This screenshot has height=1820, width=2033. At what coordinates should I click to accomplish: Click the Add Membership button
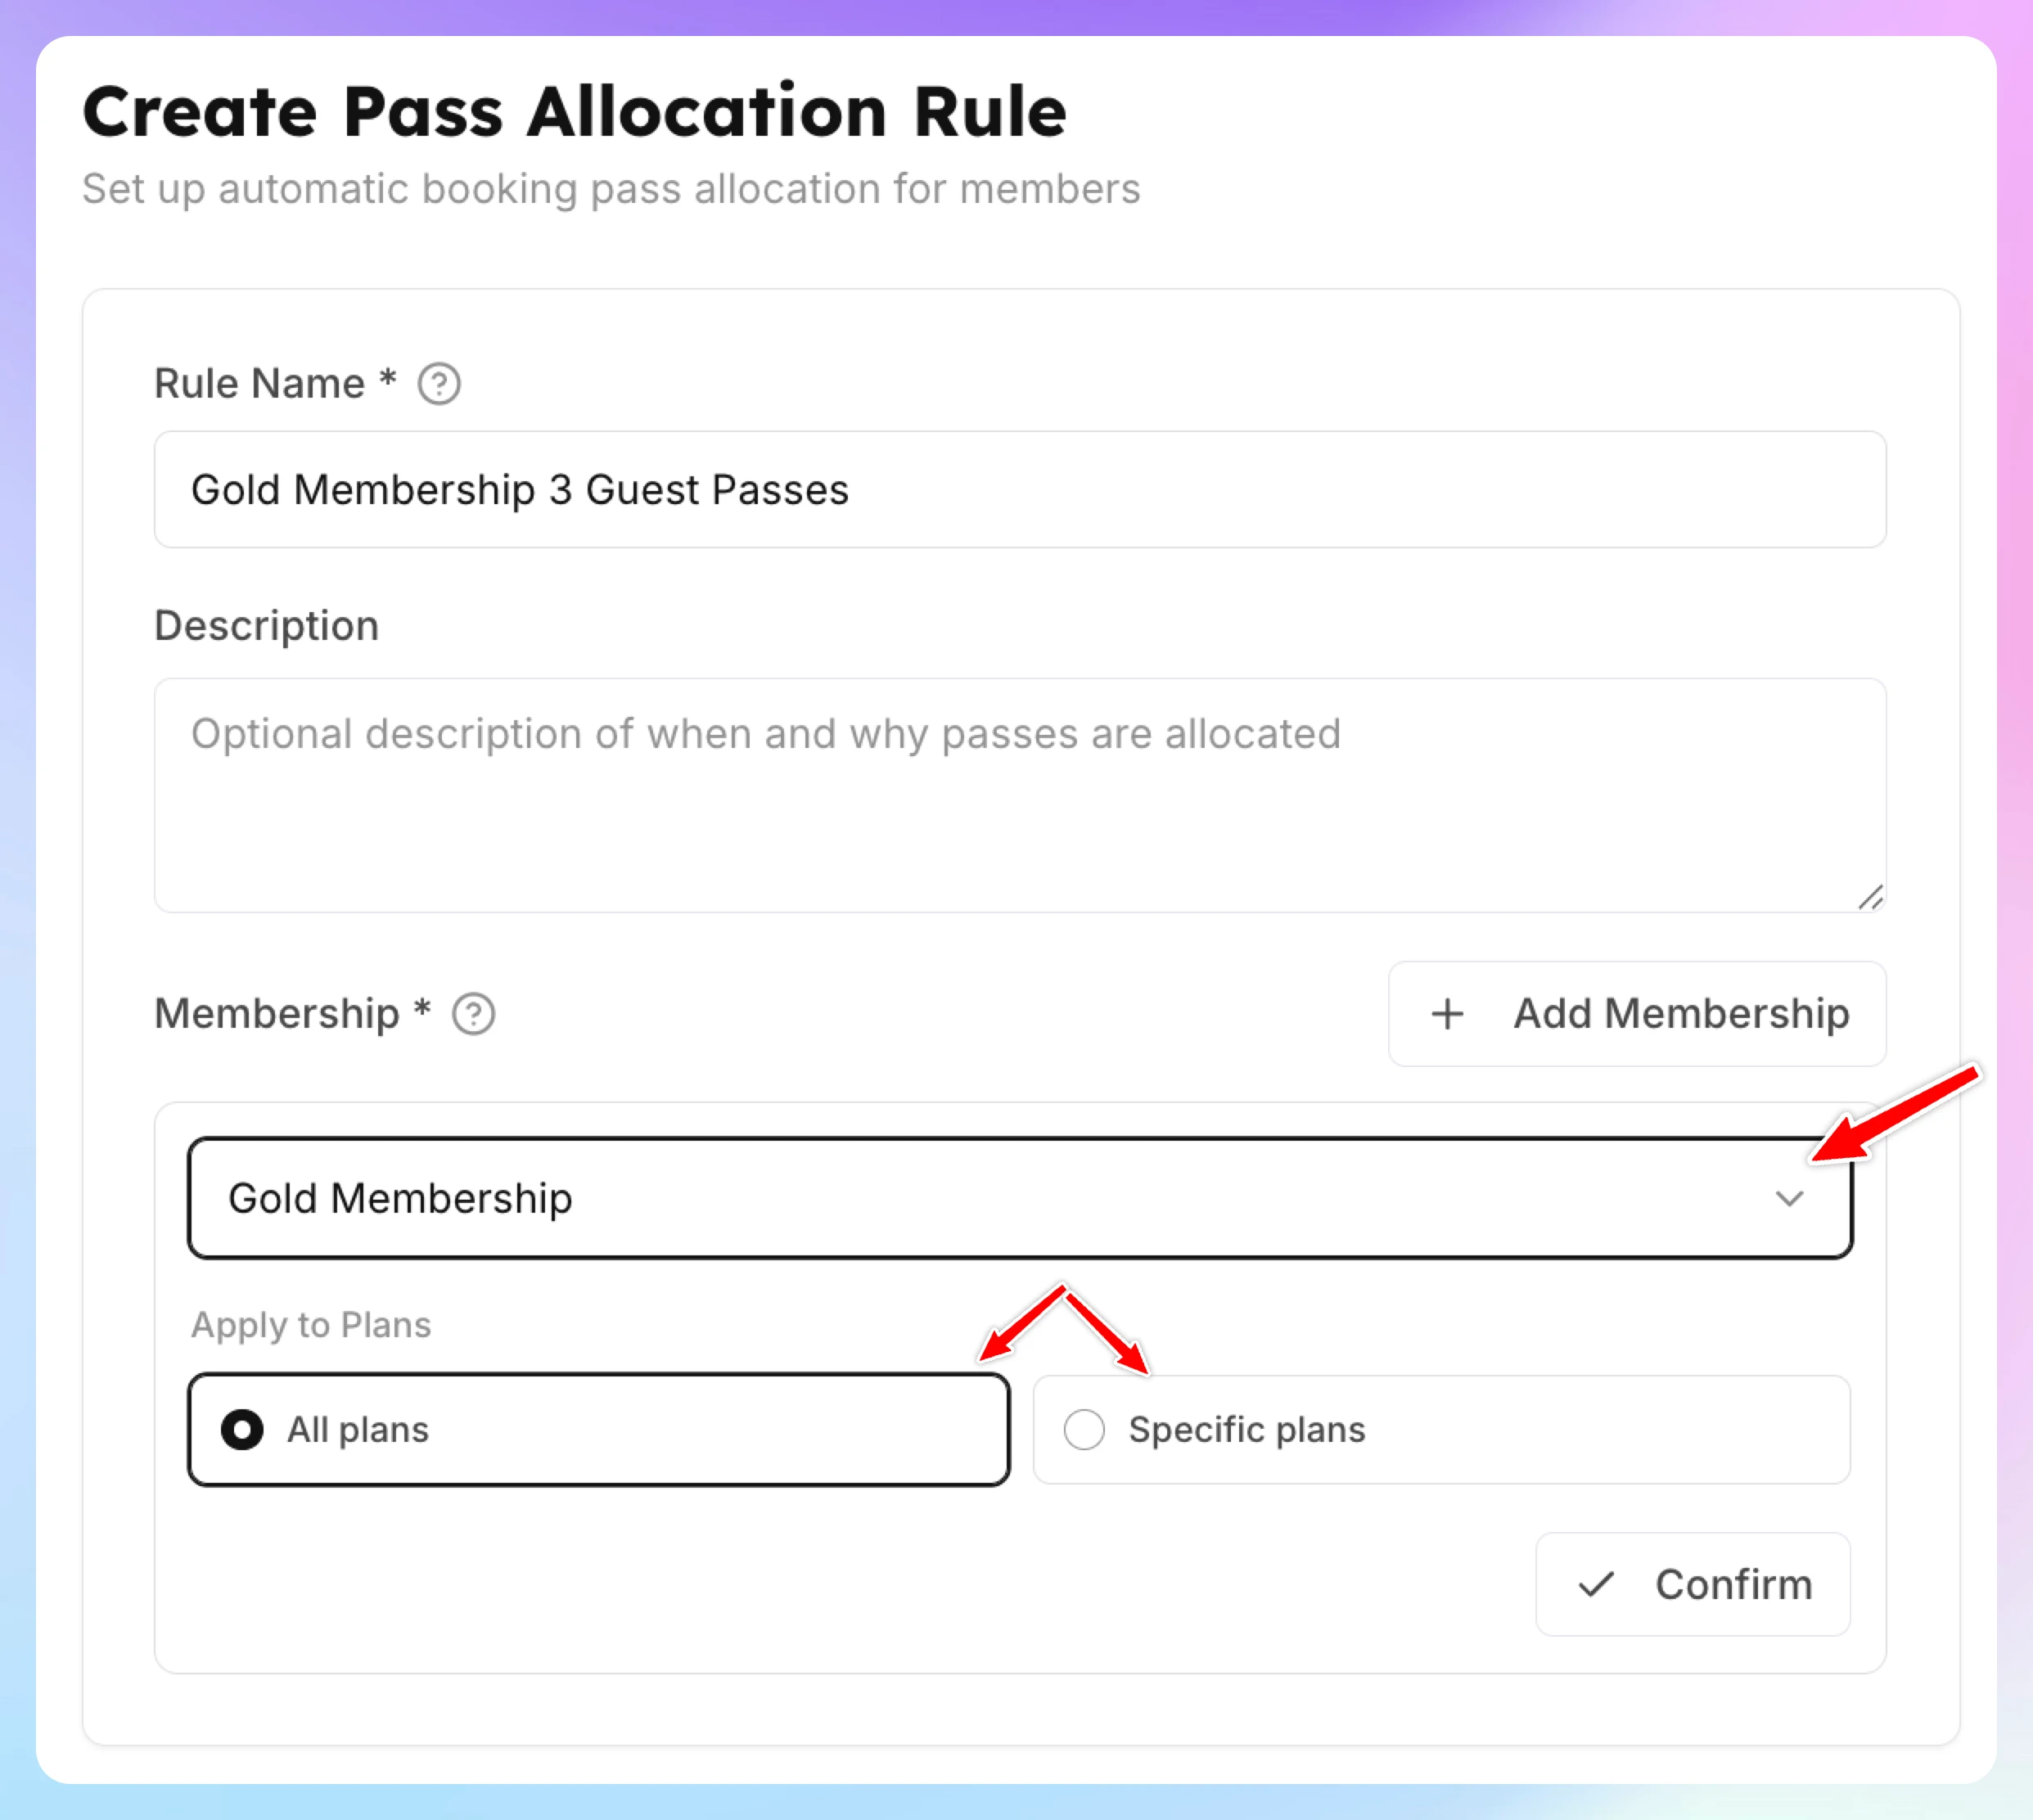(1637, 1014)
